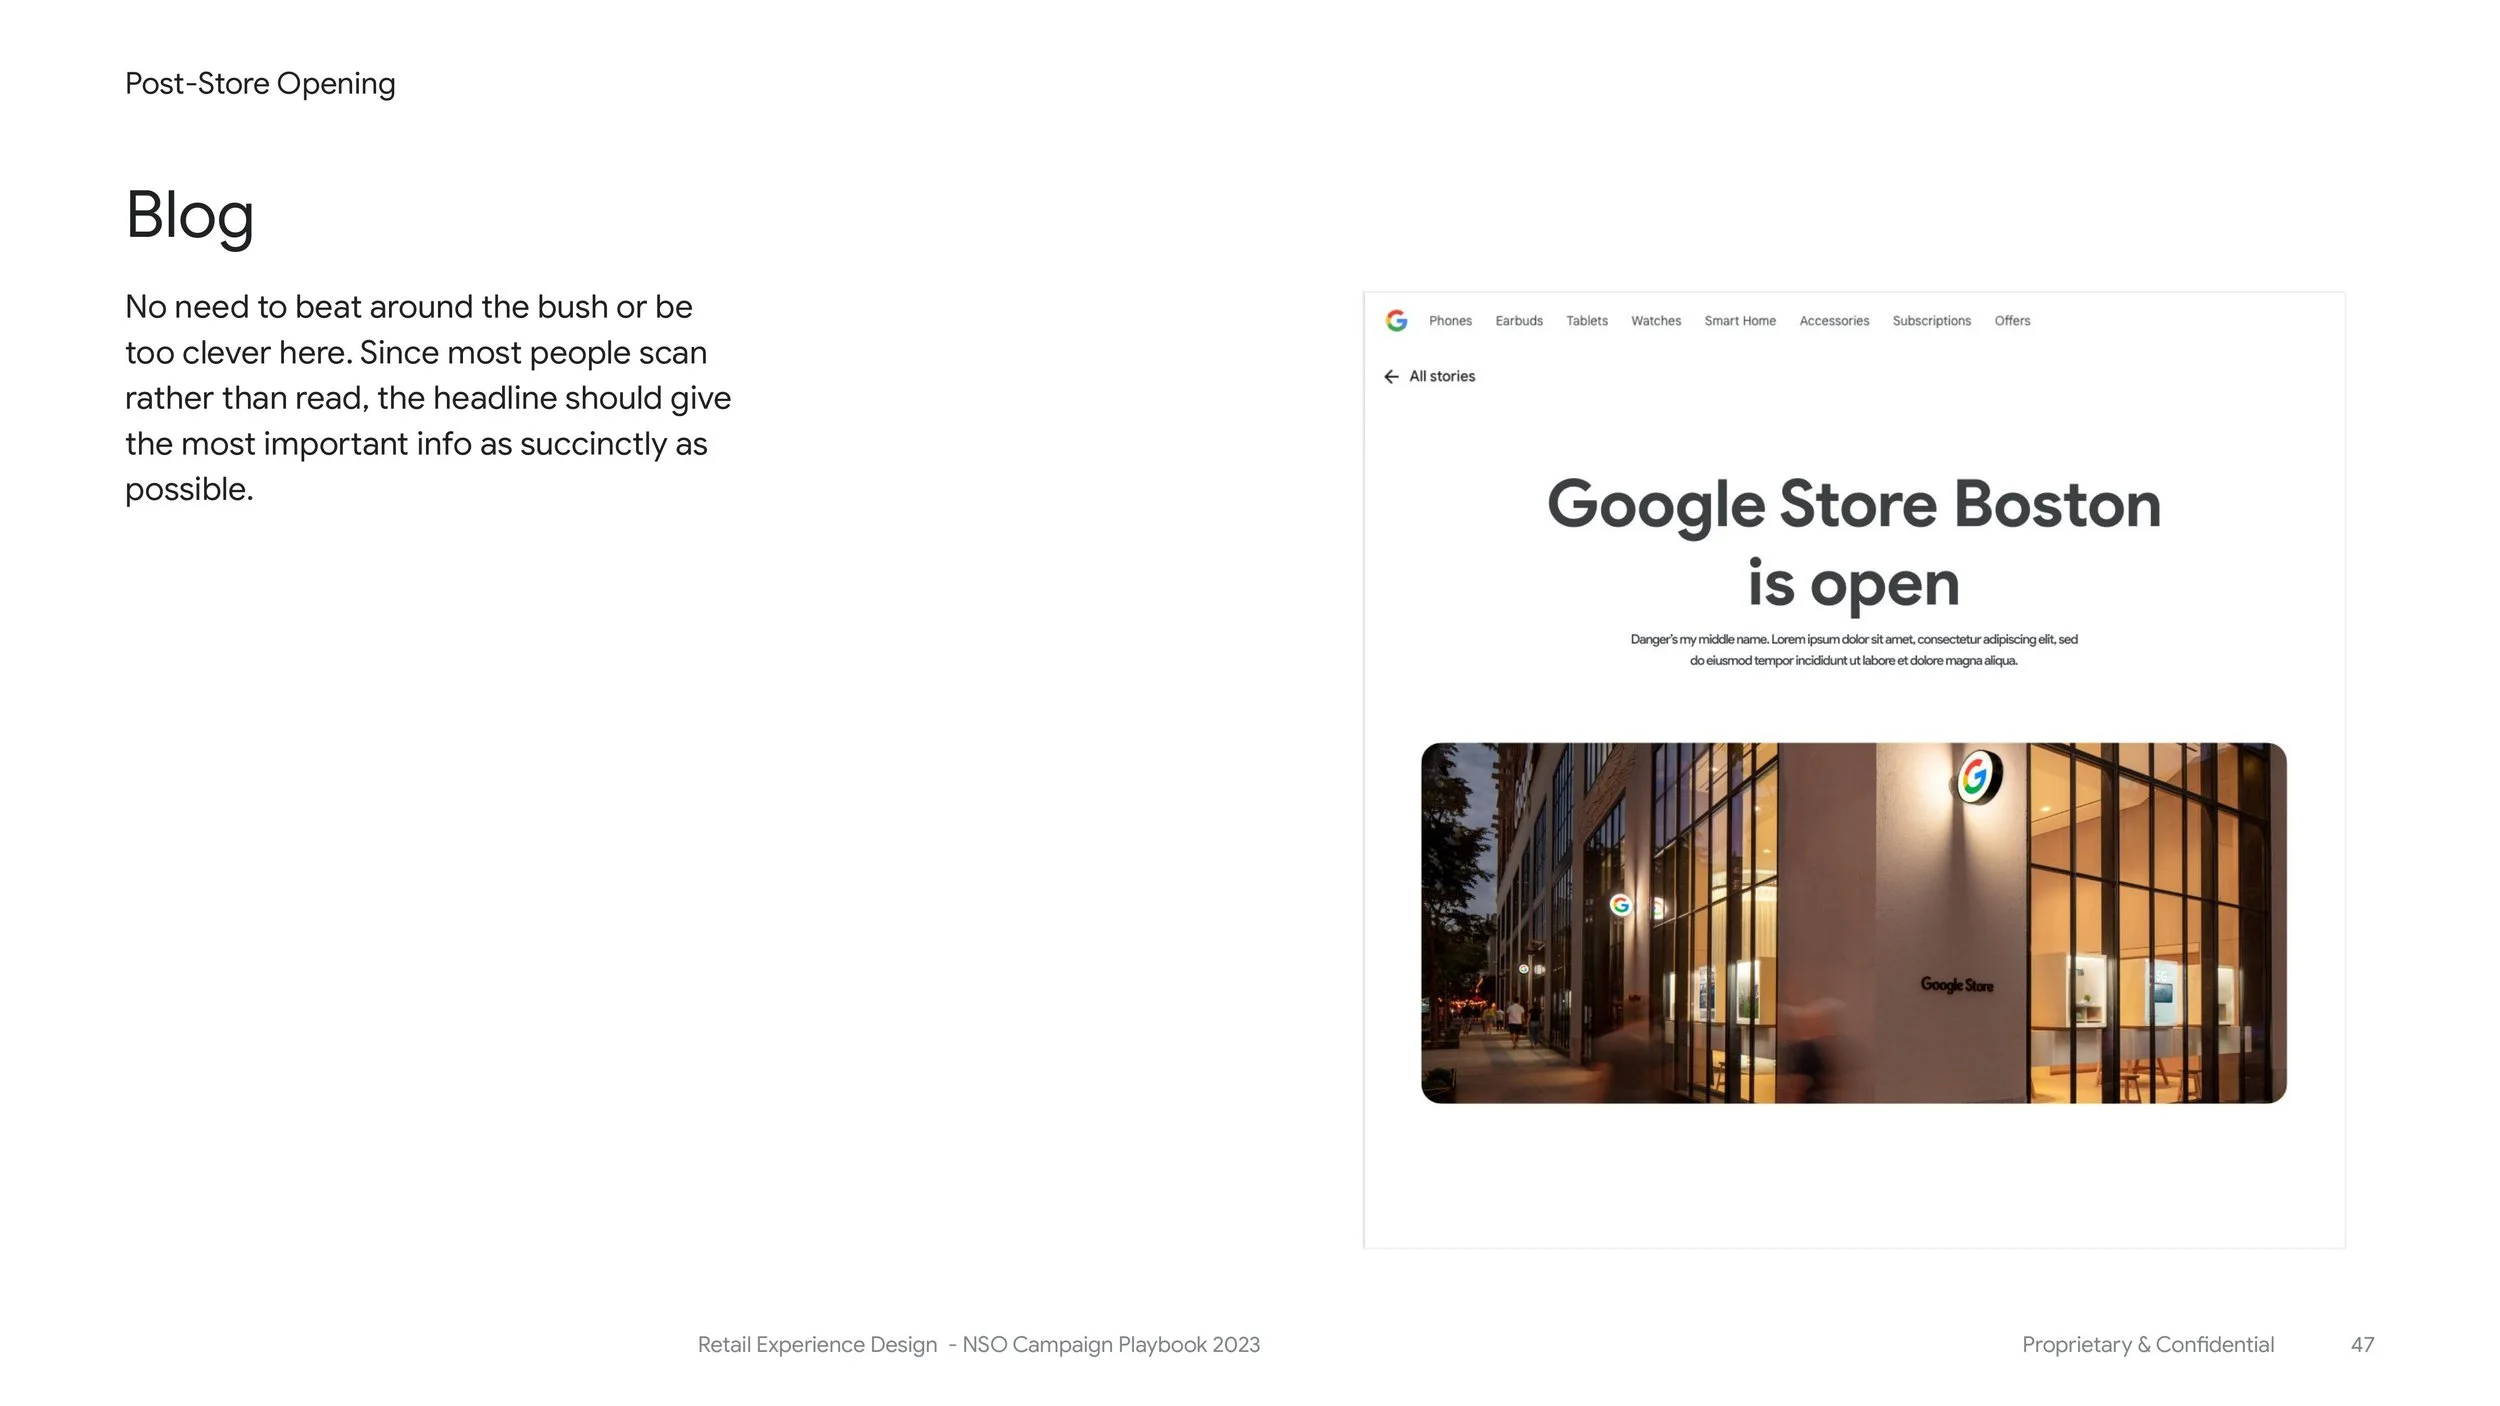The width and height of the screenshot is (2500, 1406).
Task: Go back to All stories
Action: pyautogui.click(x=1441, y=376)
